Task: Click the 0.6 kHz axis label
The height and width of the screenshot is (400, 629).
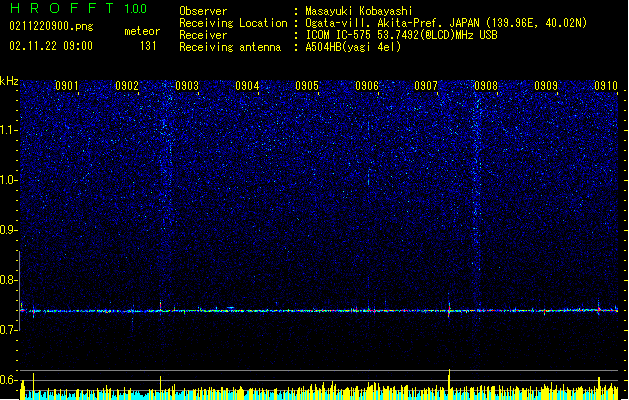Action: 9,380
